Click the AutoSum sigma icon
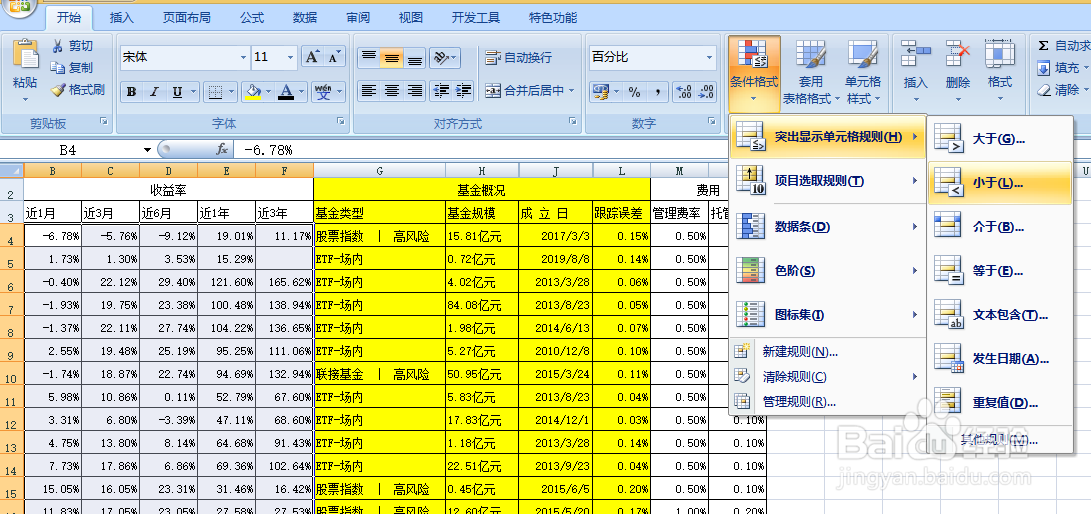 tap(1043, 46)
